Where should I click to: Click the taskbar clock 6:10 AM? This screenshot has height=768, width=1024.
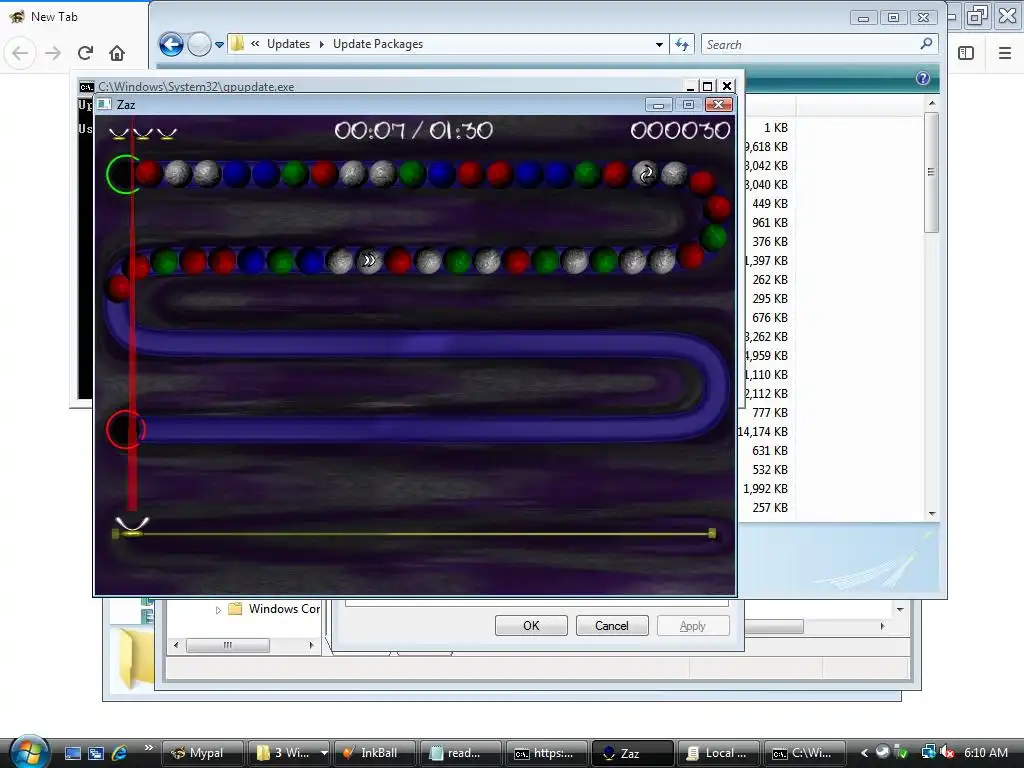(986, 752)
